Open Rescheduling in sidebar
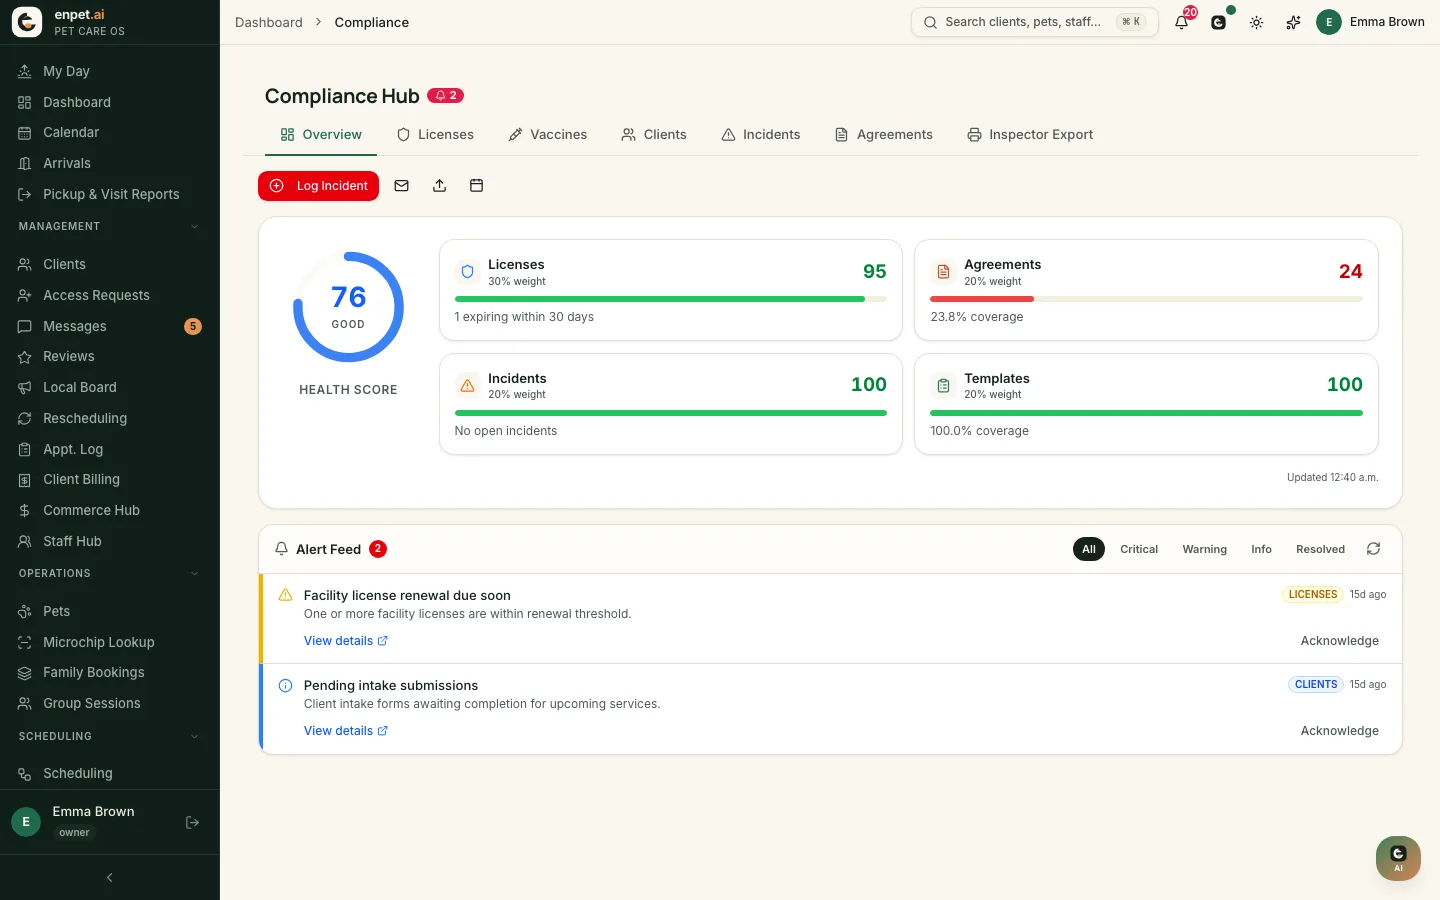Image resolution: width=1440 pixels, height=900 pixels. coord(110,418)
